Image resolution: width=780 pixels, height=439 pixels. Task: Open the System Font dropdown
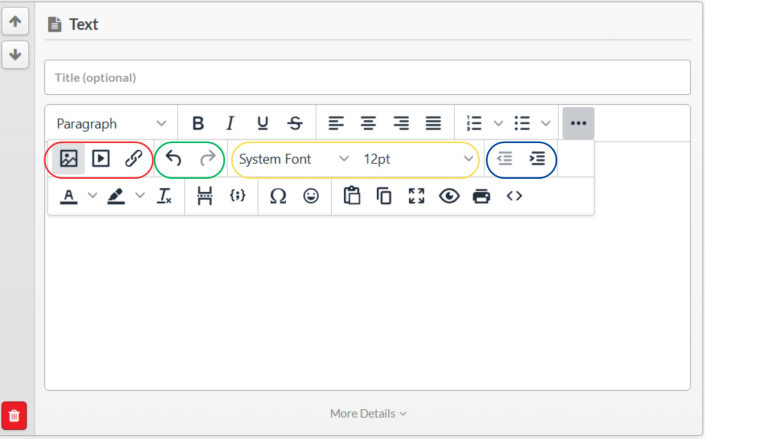[293, 159]
